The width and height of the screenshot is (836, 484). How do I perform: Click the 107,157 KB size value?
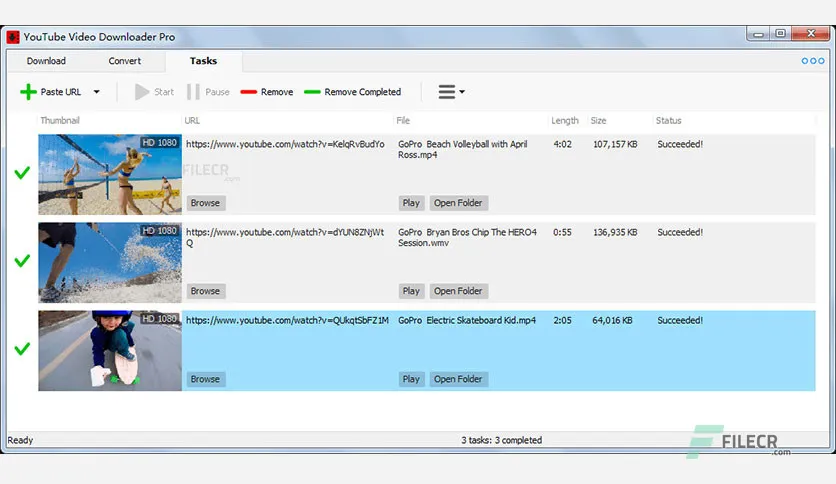[x=615, y=144]
